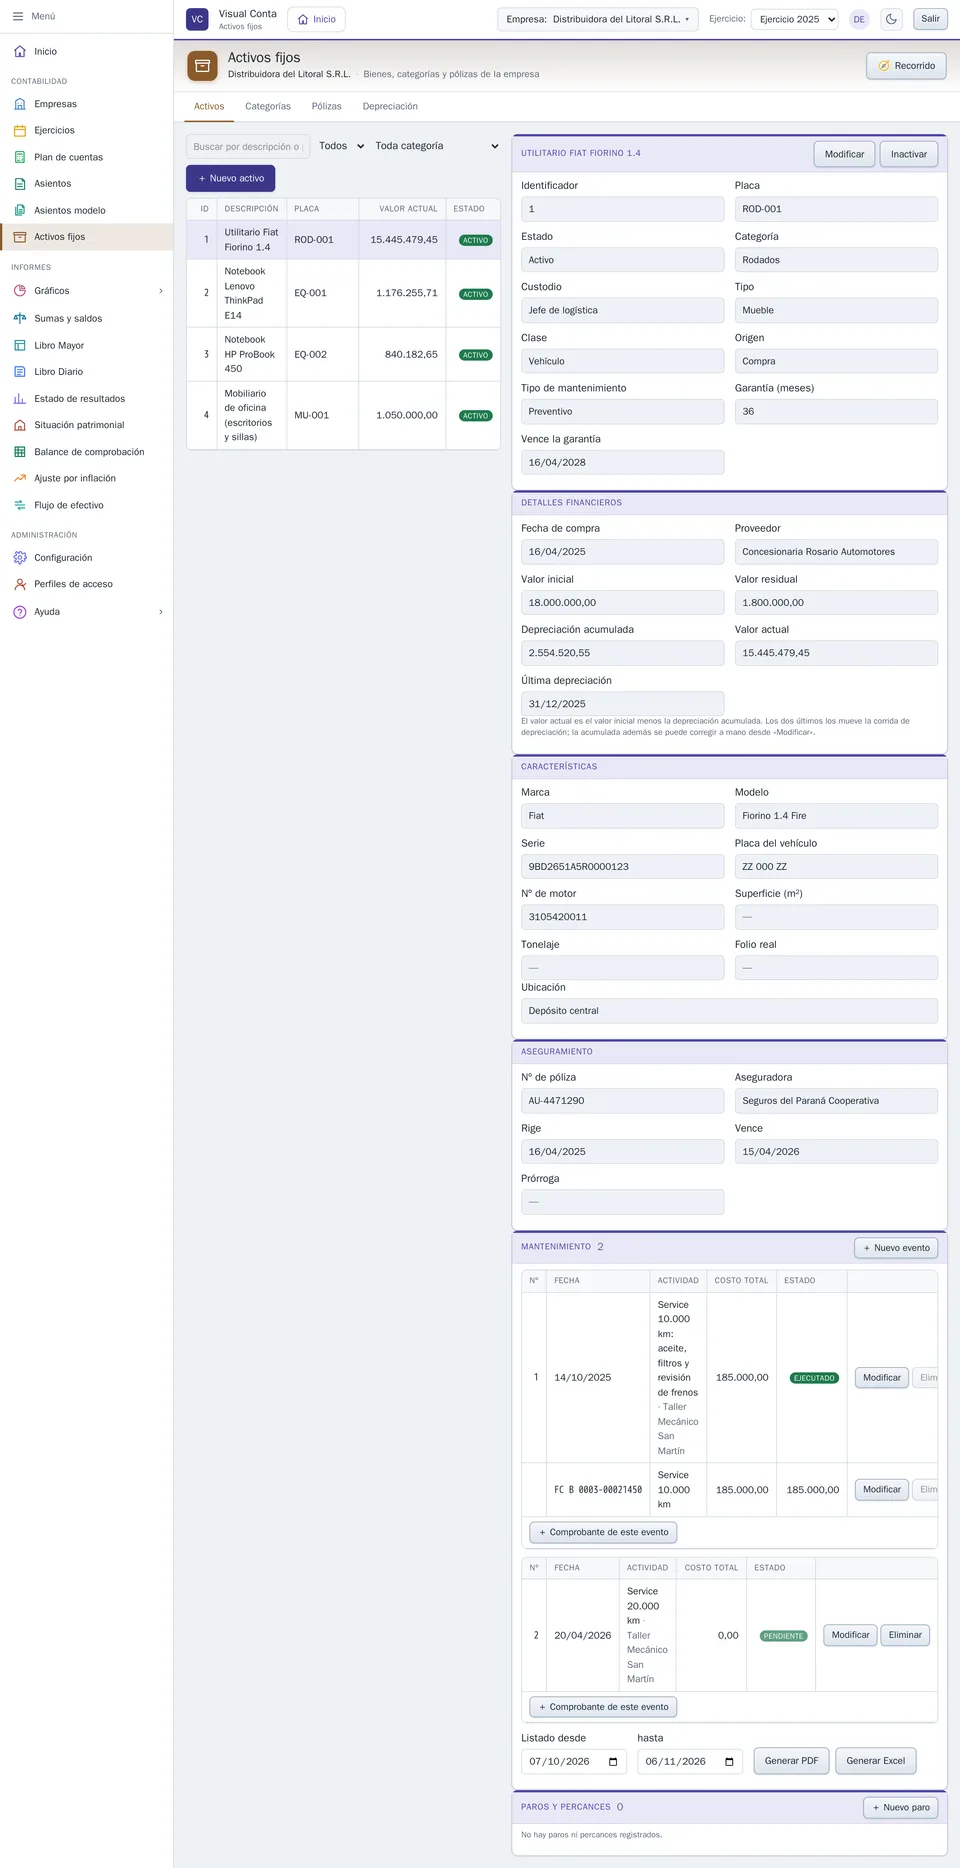Click the Inactivar button

coord(909,154)
